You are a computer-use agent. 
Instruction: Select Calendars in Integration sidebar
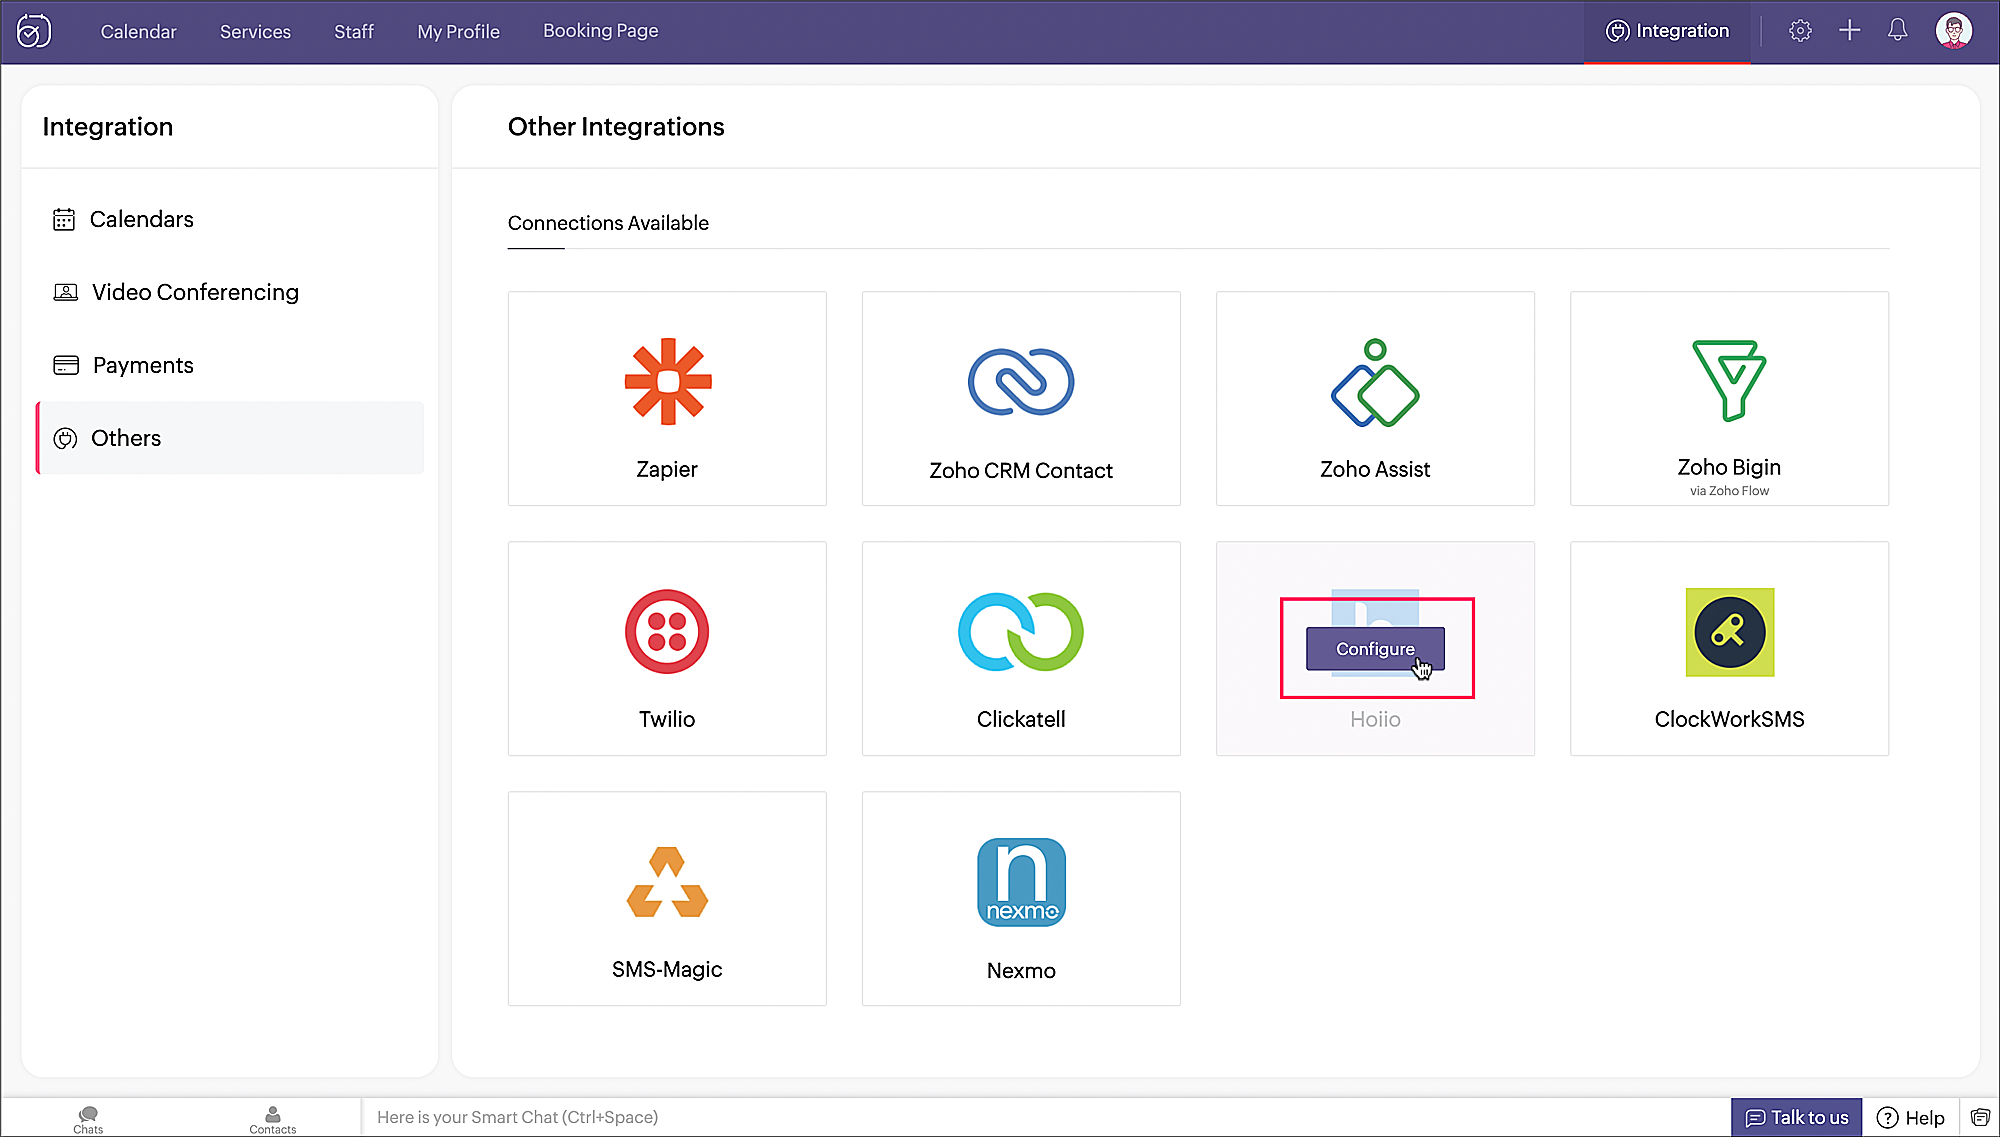pos(230,219)
